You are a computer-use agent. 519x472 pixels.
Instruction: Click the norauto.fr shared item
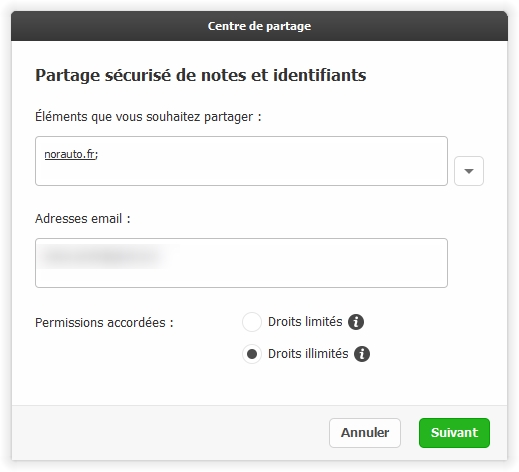tap(70, 154)
